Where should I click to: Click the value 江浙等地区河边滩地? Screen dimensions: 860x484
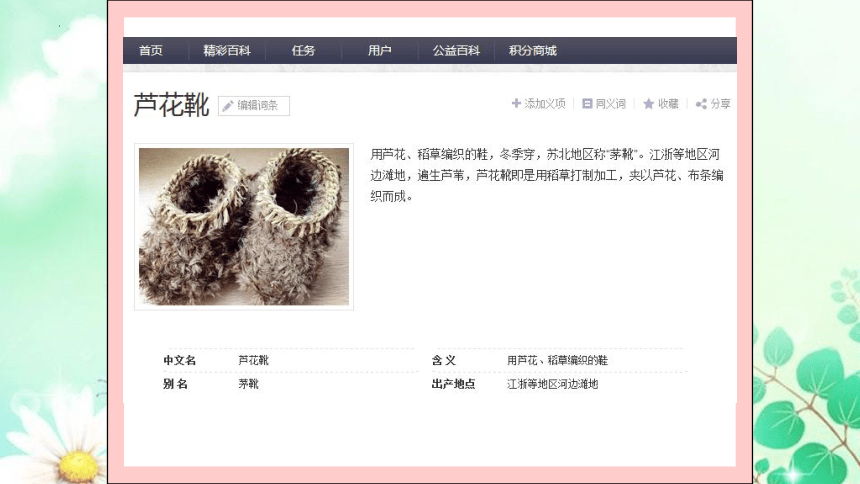pyautogui.click(x=552, y=384)
